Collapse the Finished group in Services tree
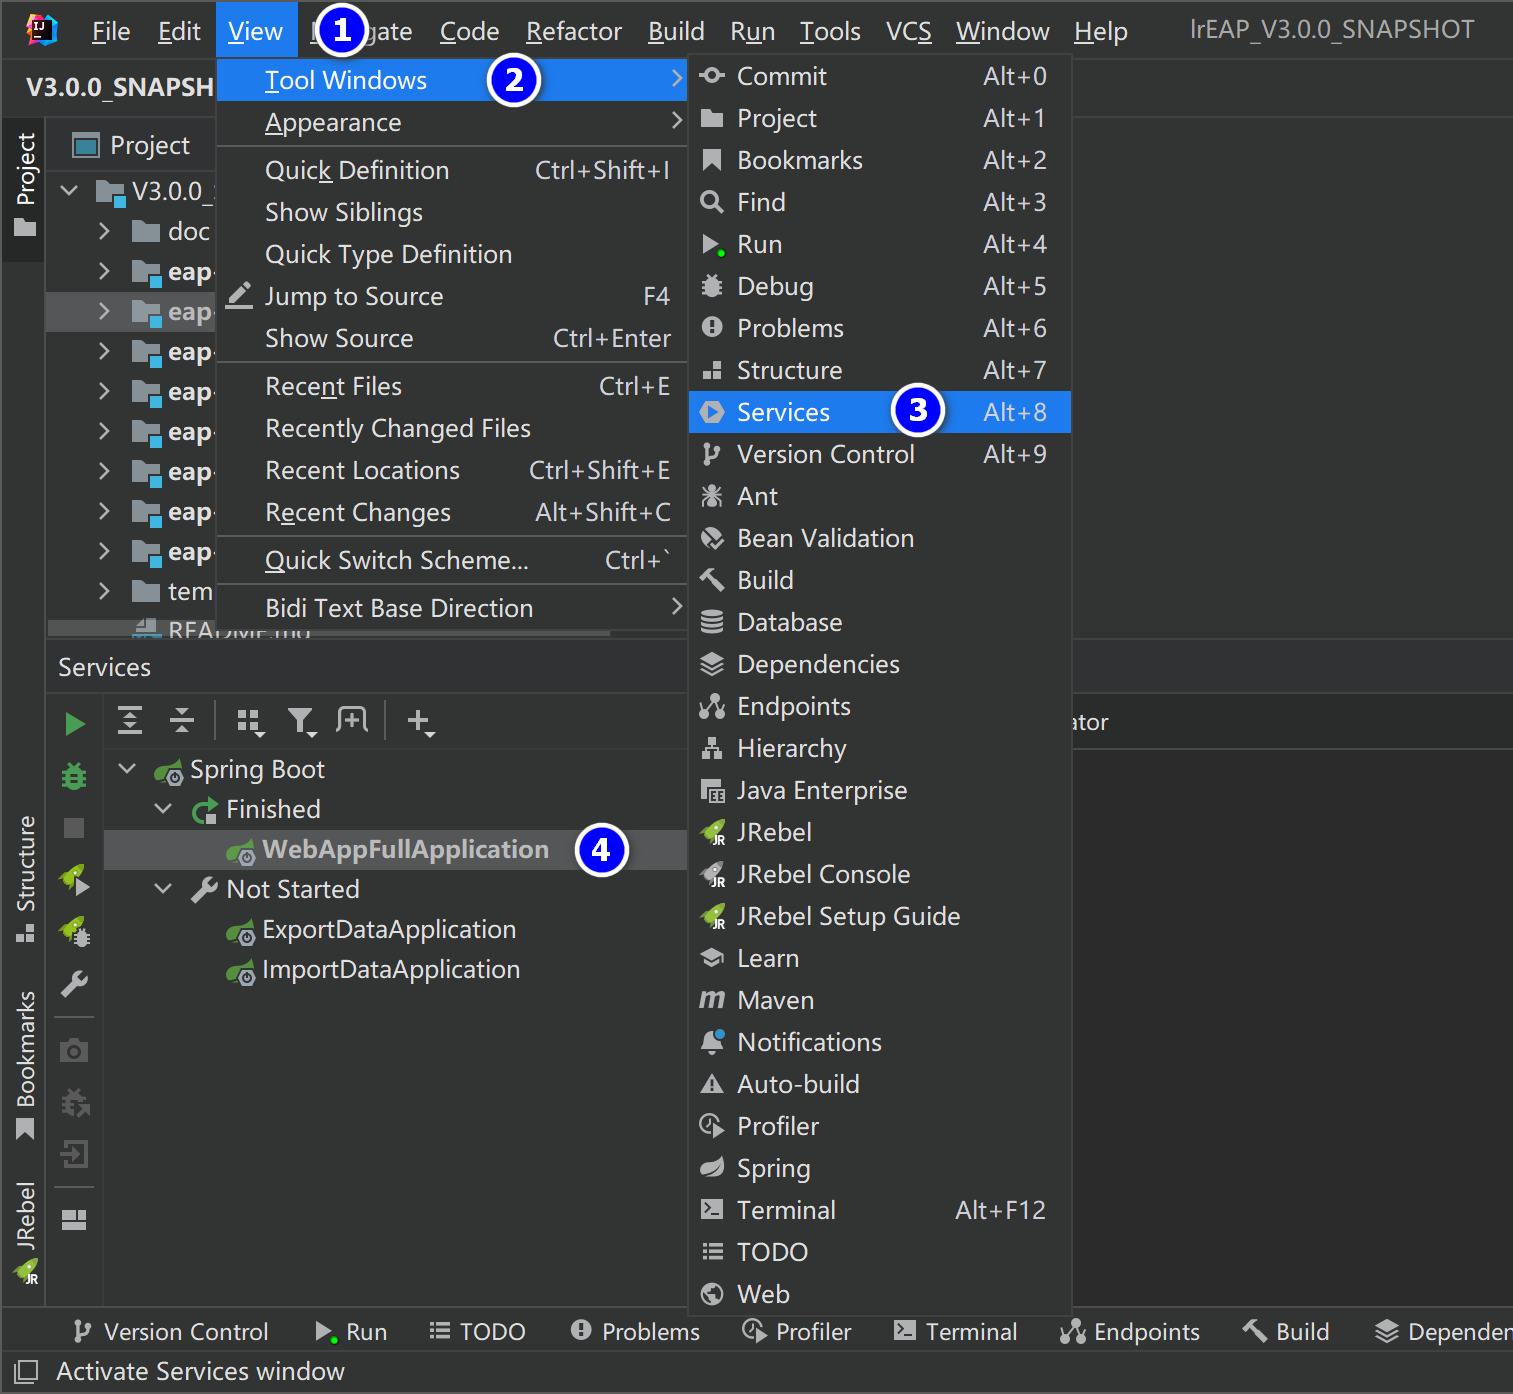 click(163, 809)
